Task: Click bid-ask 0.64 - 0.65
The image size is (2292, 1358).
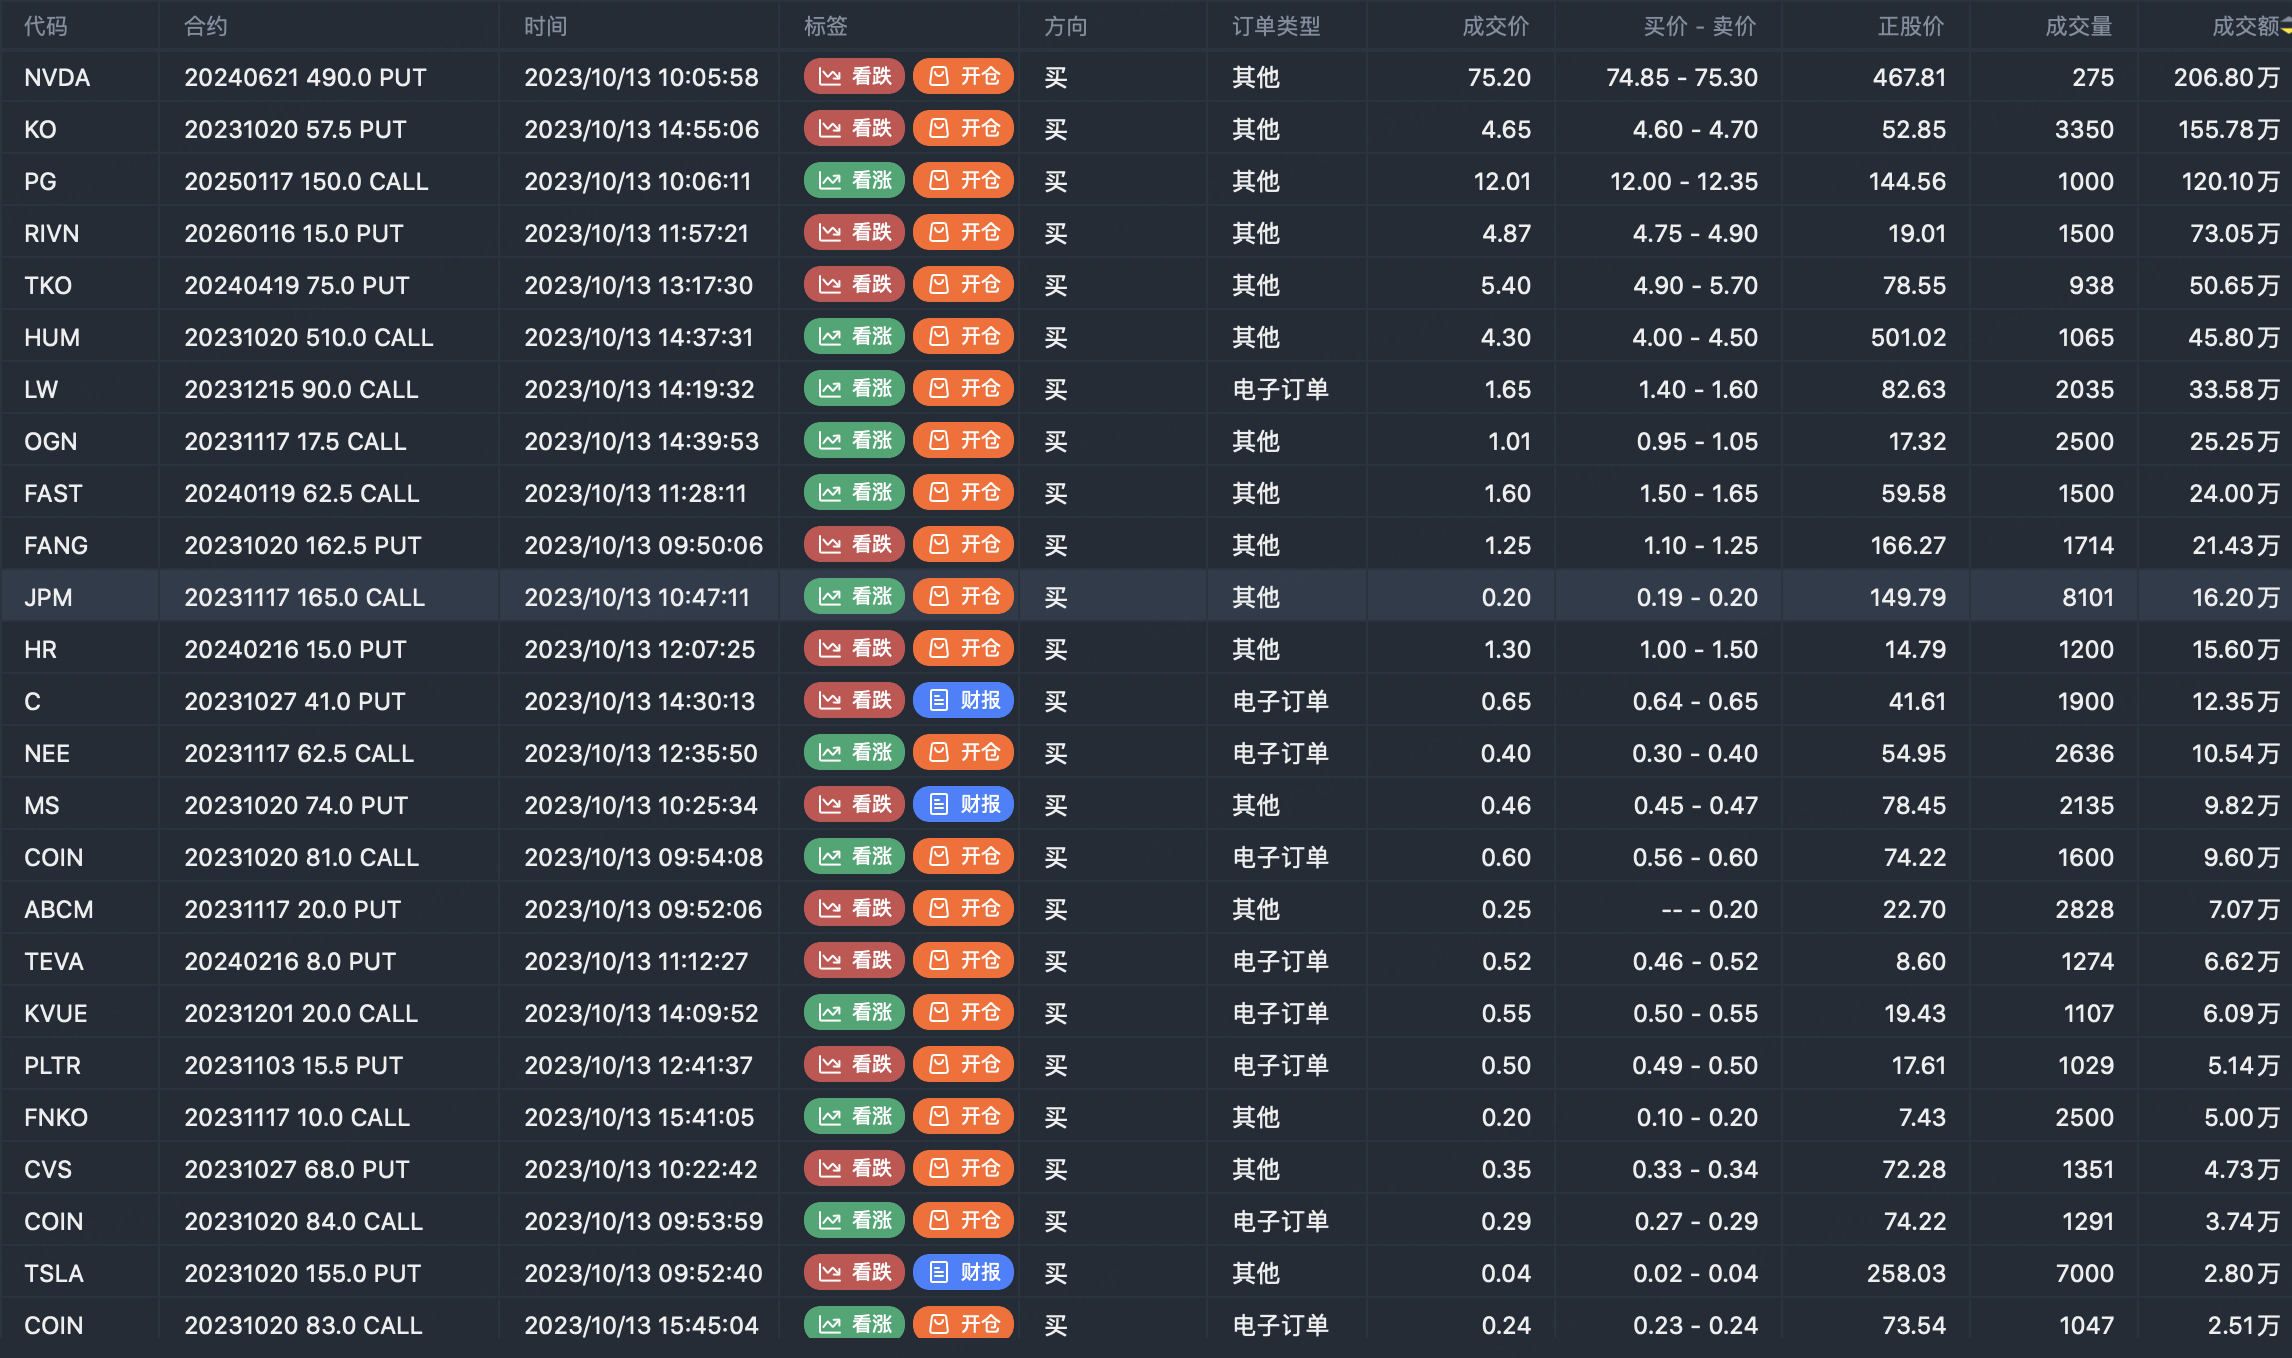Action: pos(1695,701)
